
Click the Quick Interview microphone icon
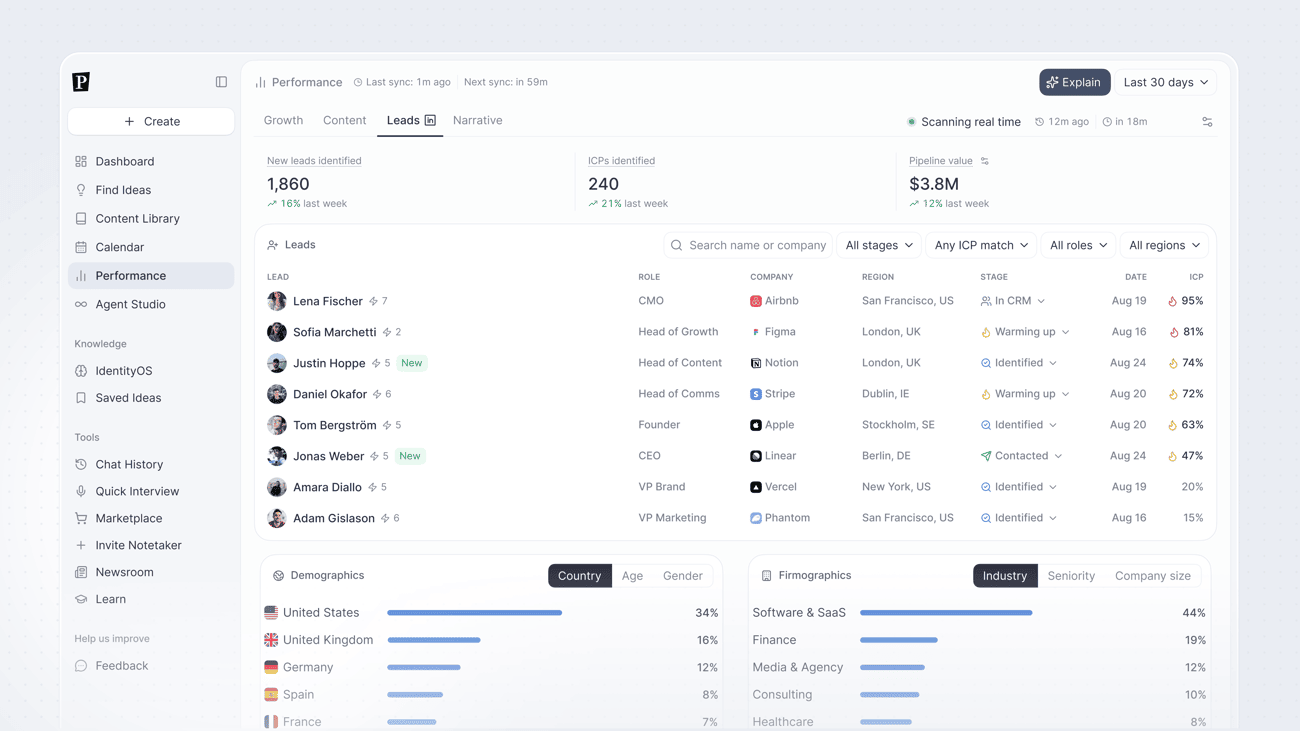click(81, 491)
